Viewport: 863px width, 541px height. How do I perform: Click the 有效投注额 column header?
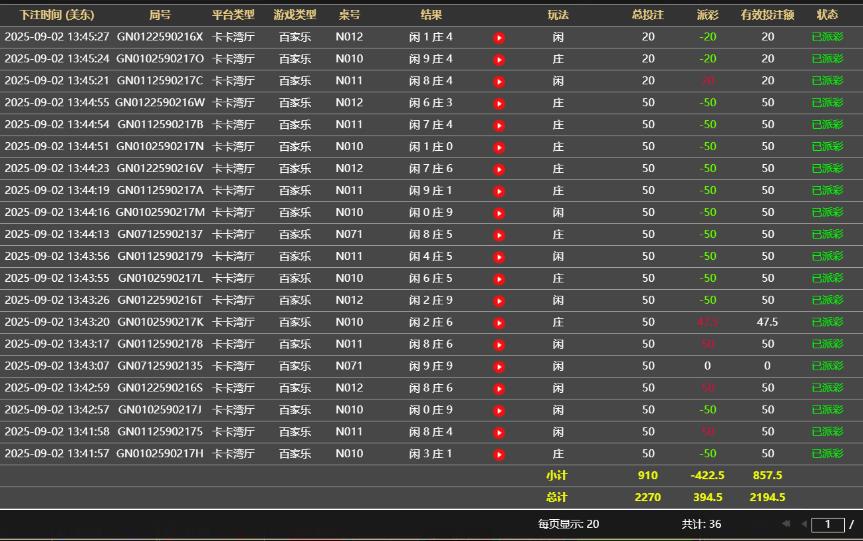[767, 15]
